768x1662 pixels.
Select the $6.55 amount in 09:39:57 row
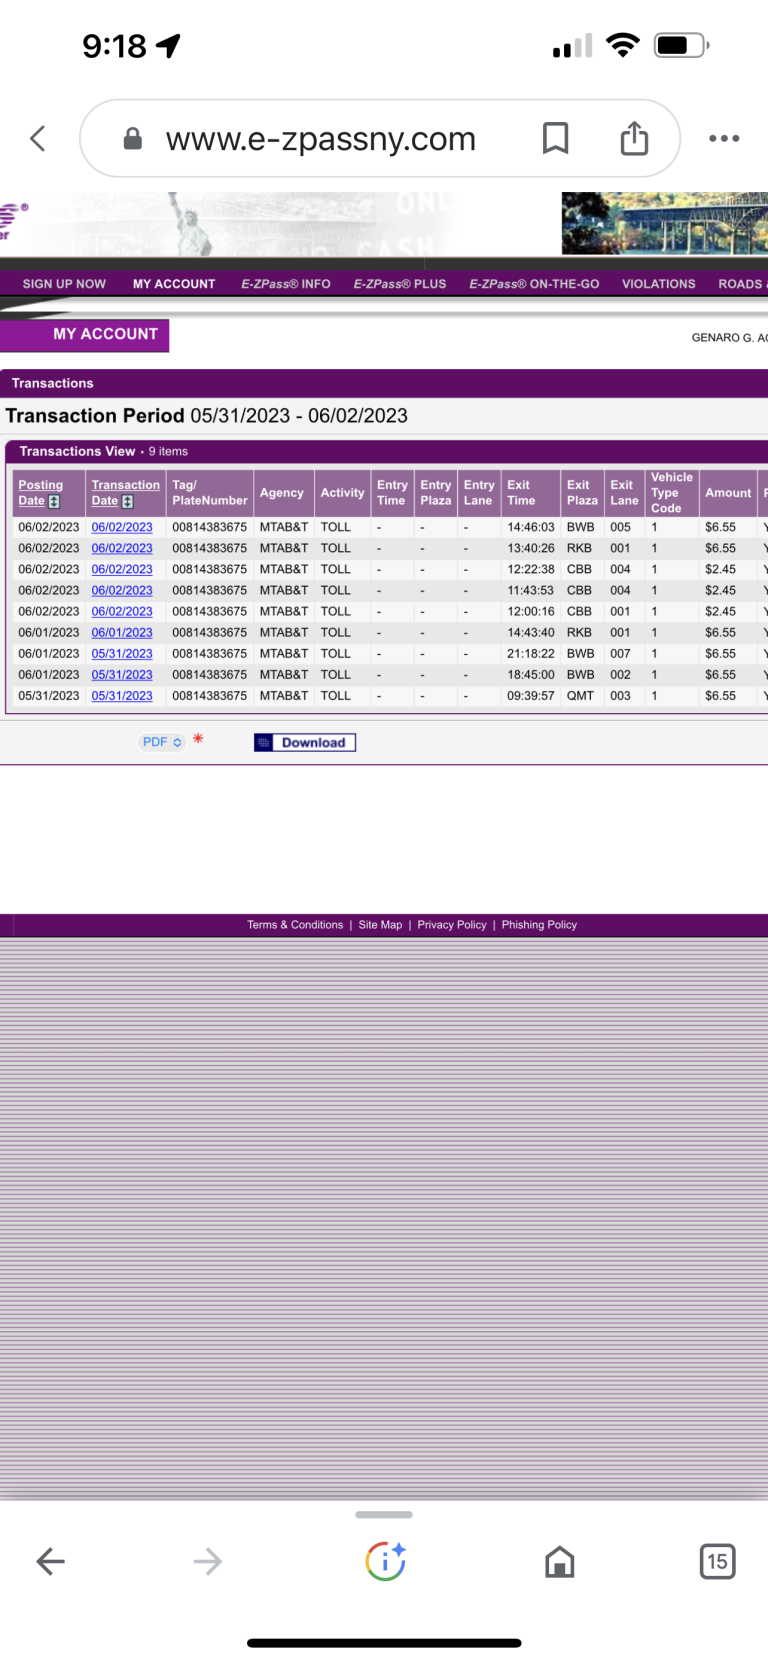[720, 696]
